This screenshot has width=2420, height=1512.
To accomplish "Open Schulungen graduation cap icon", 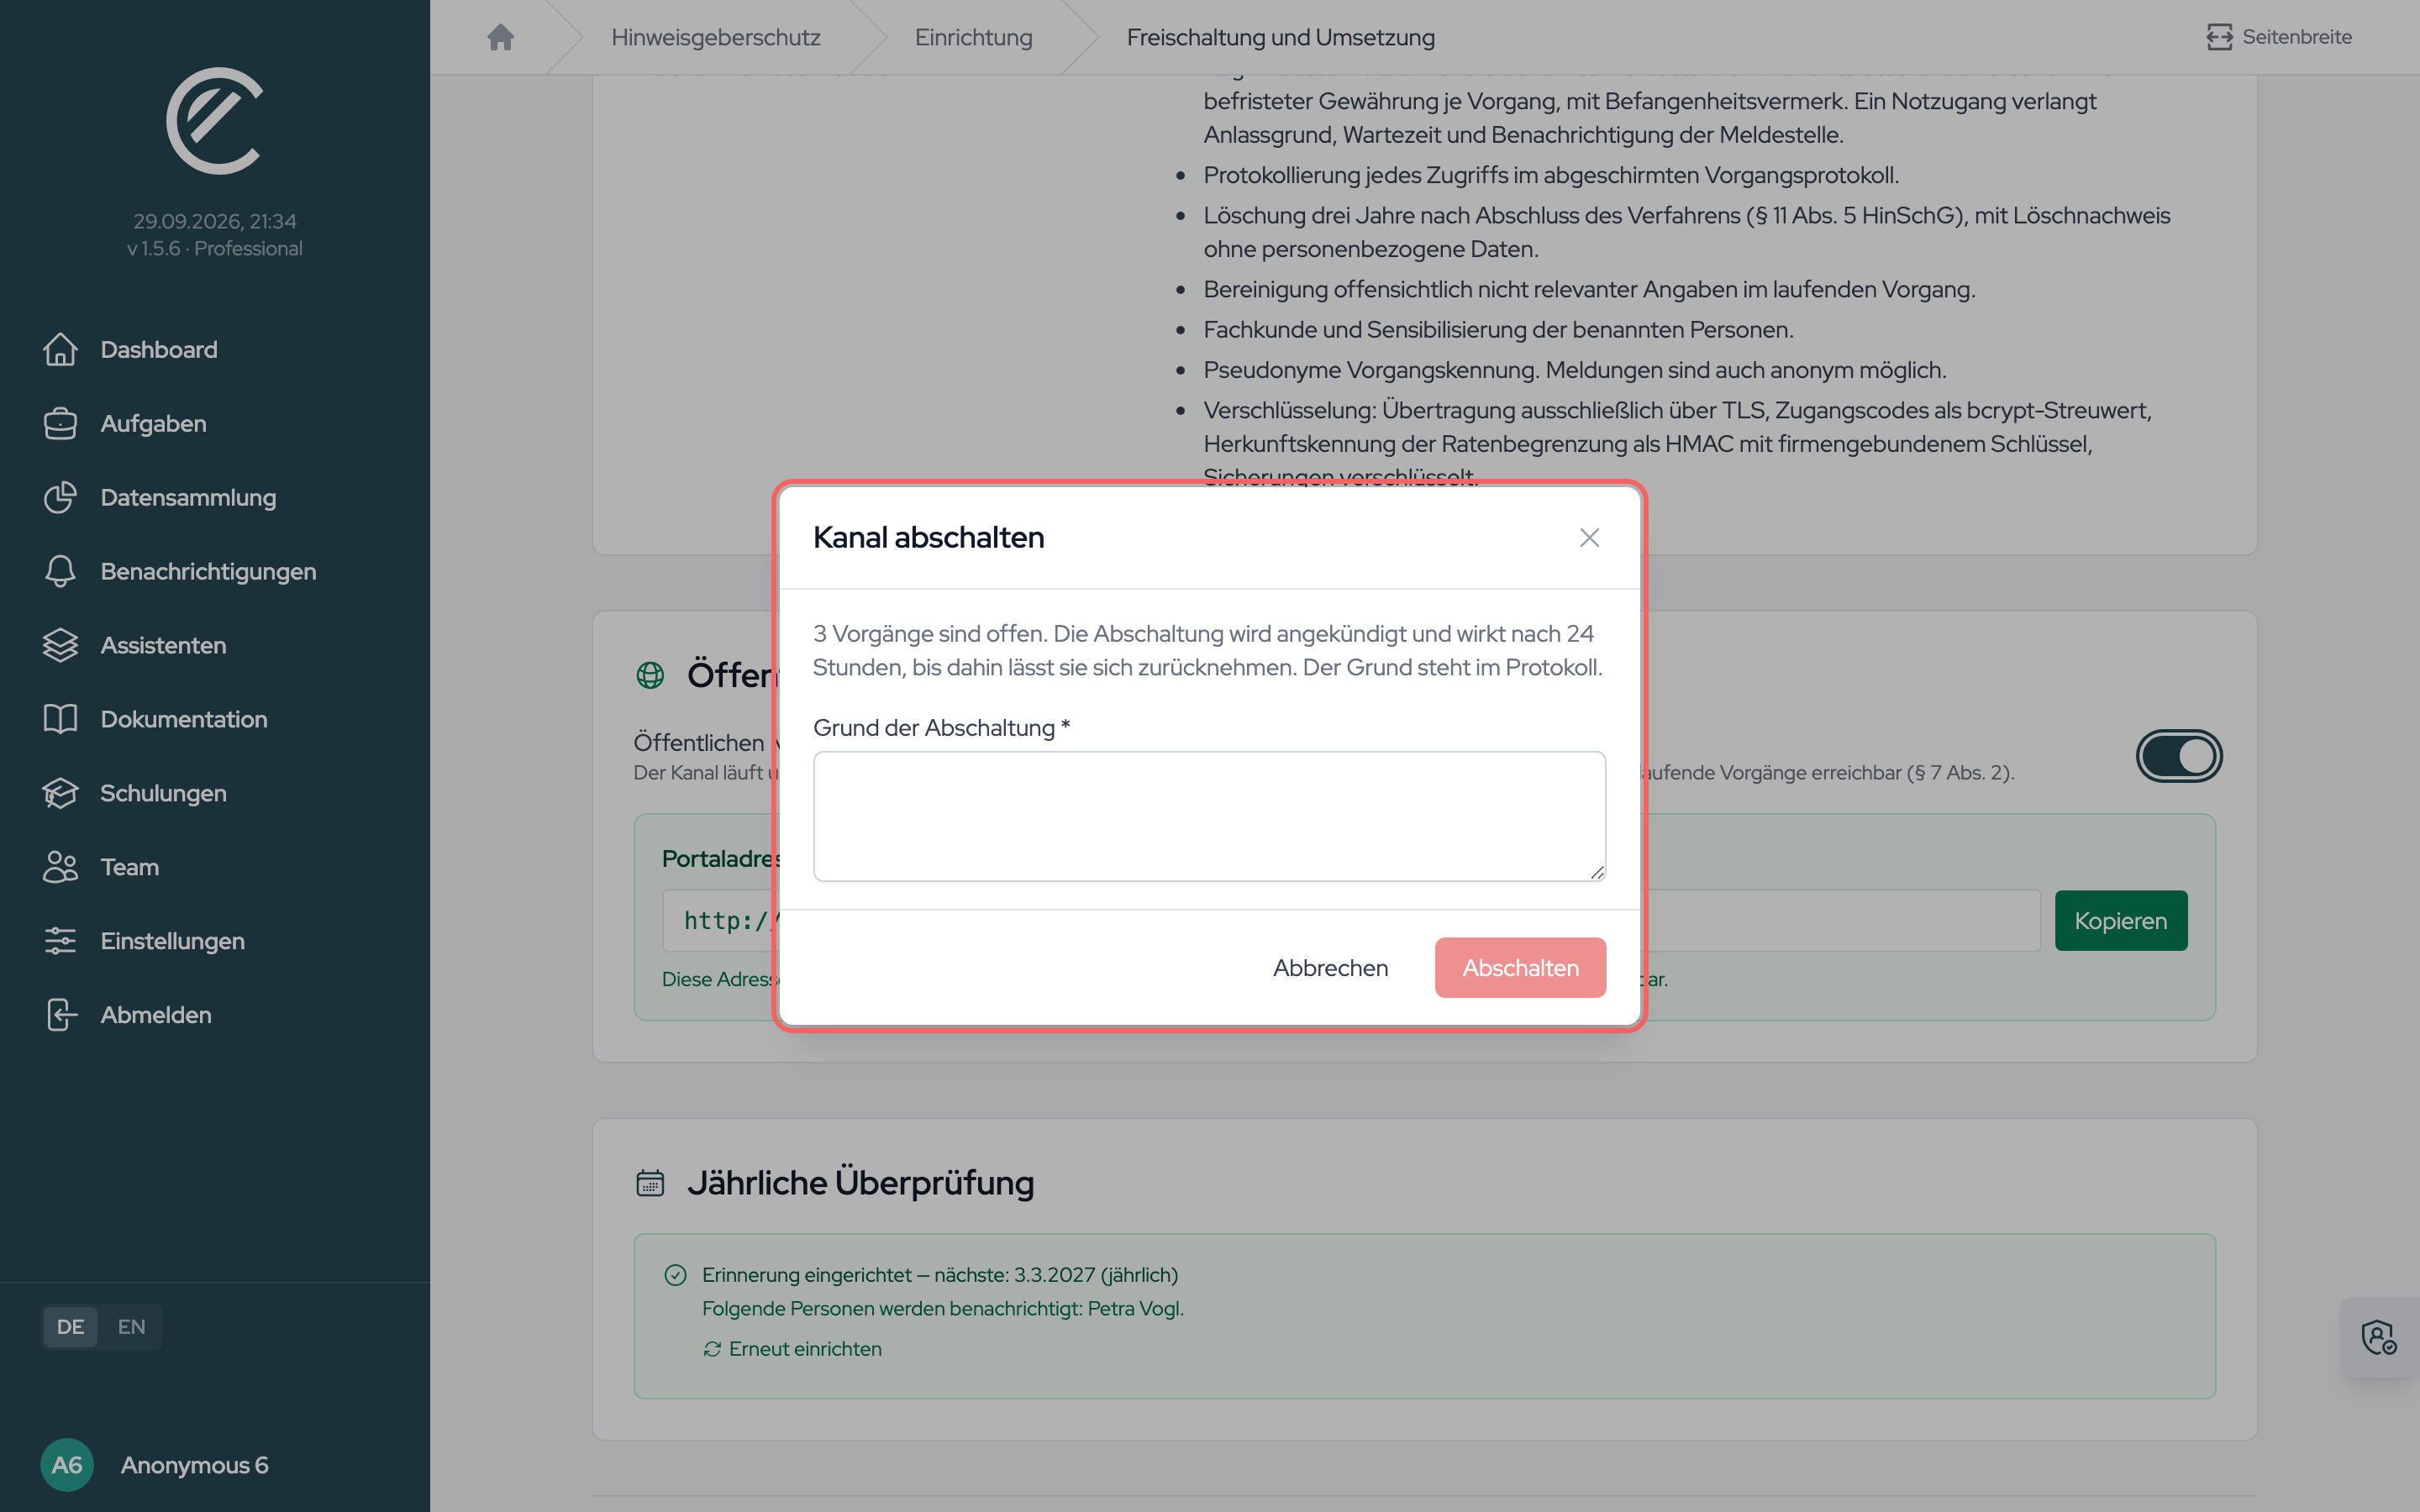I will (60, 793).
